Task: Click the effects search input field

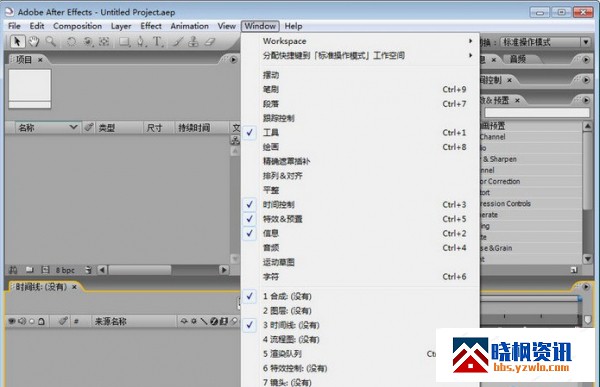Action: coord(537,113)
